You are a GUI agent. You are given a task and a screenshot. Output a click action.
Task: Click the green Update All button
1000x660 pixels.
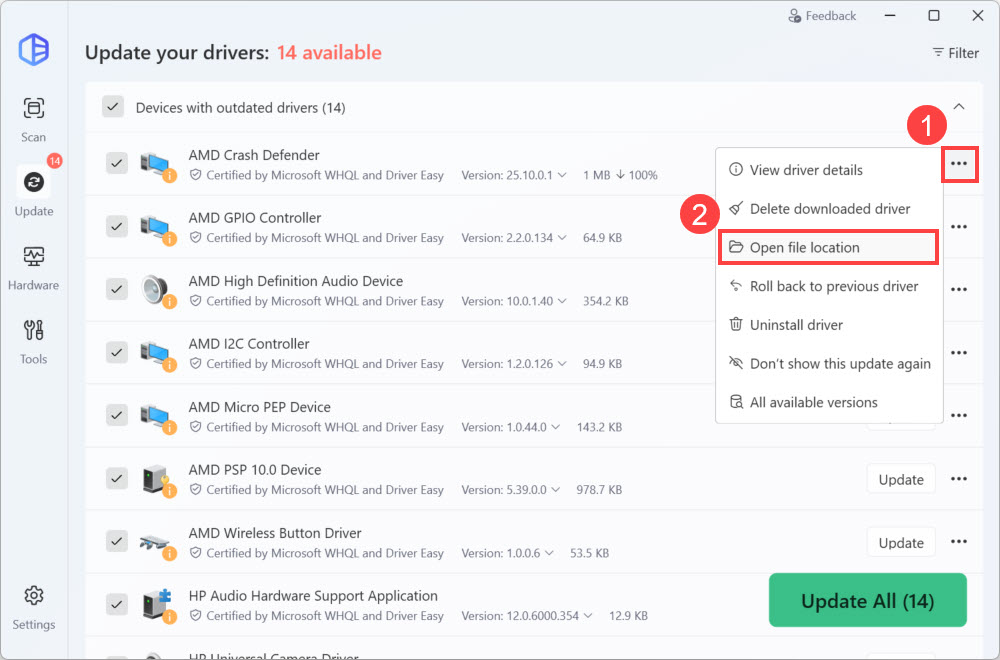tap(867, 601)
